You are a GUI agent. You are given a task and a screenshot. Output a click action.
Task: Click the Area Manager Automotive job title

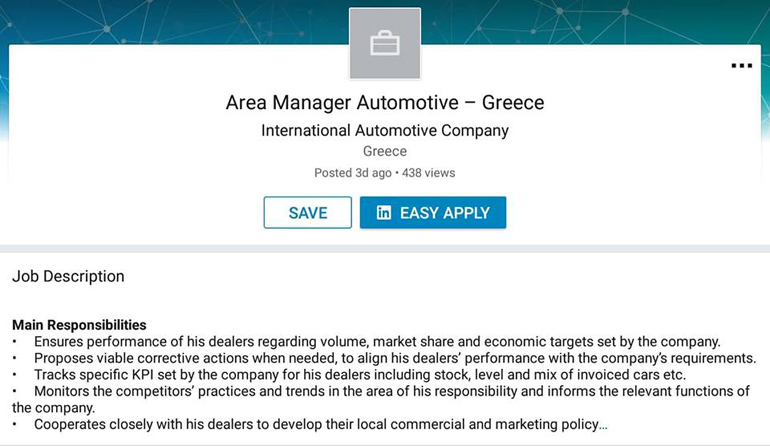[385, 103]
